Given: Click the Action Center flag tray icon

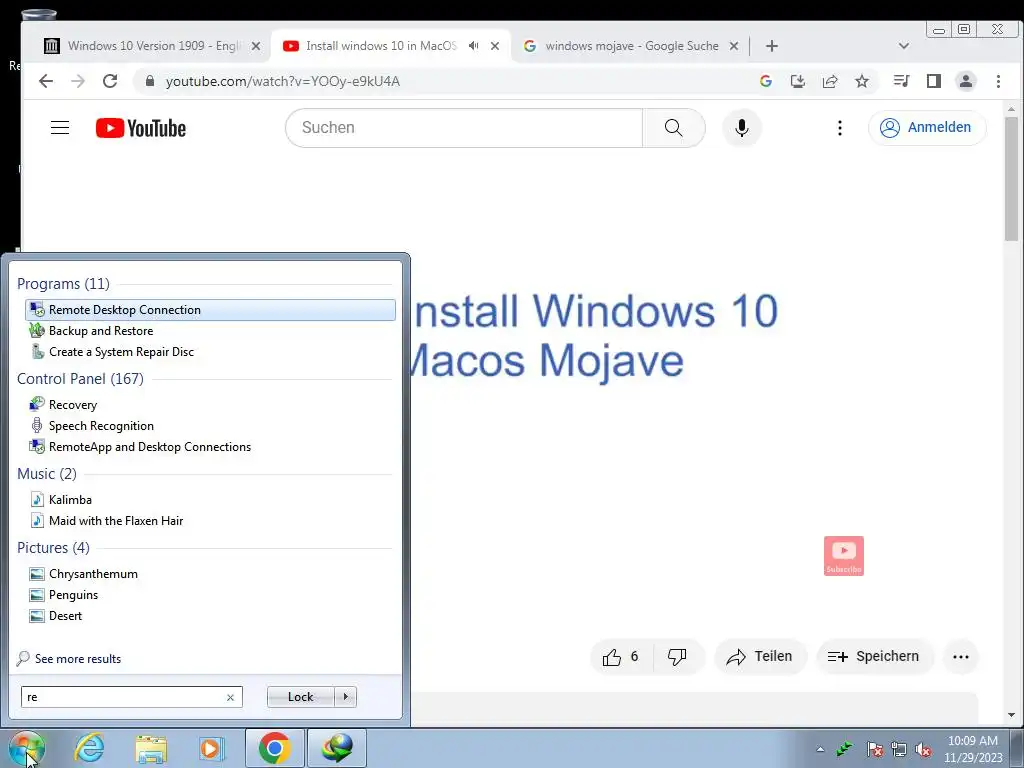Looking at the screenshot, I should 875,750.
